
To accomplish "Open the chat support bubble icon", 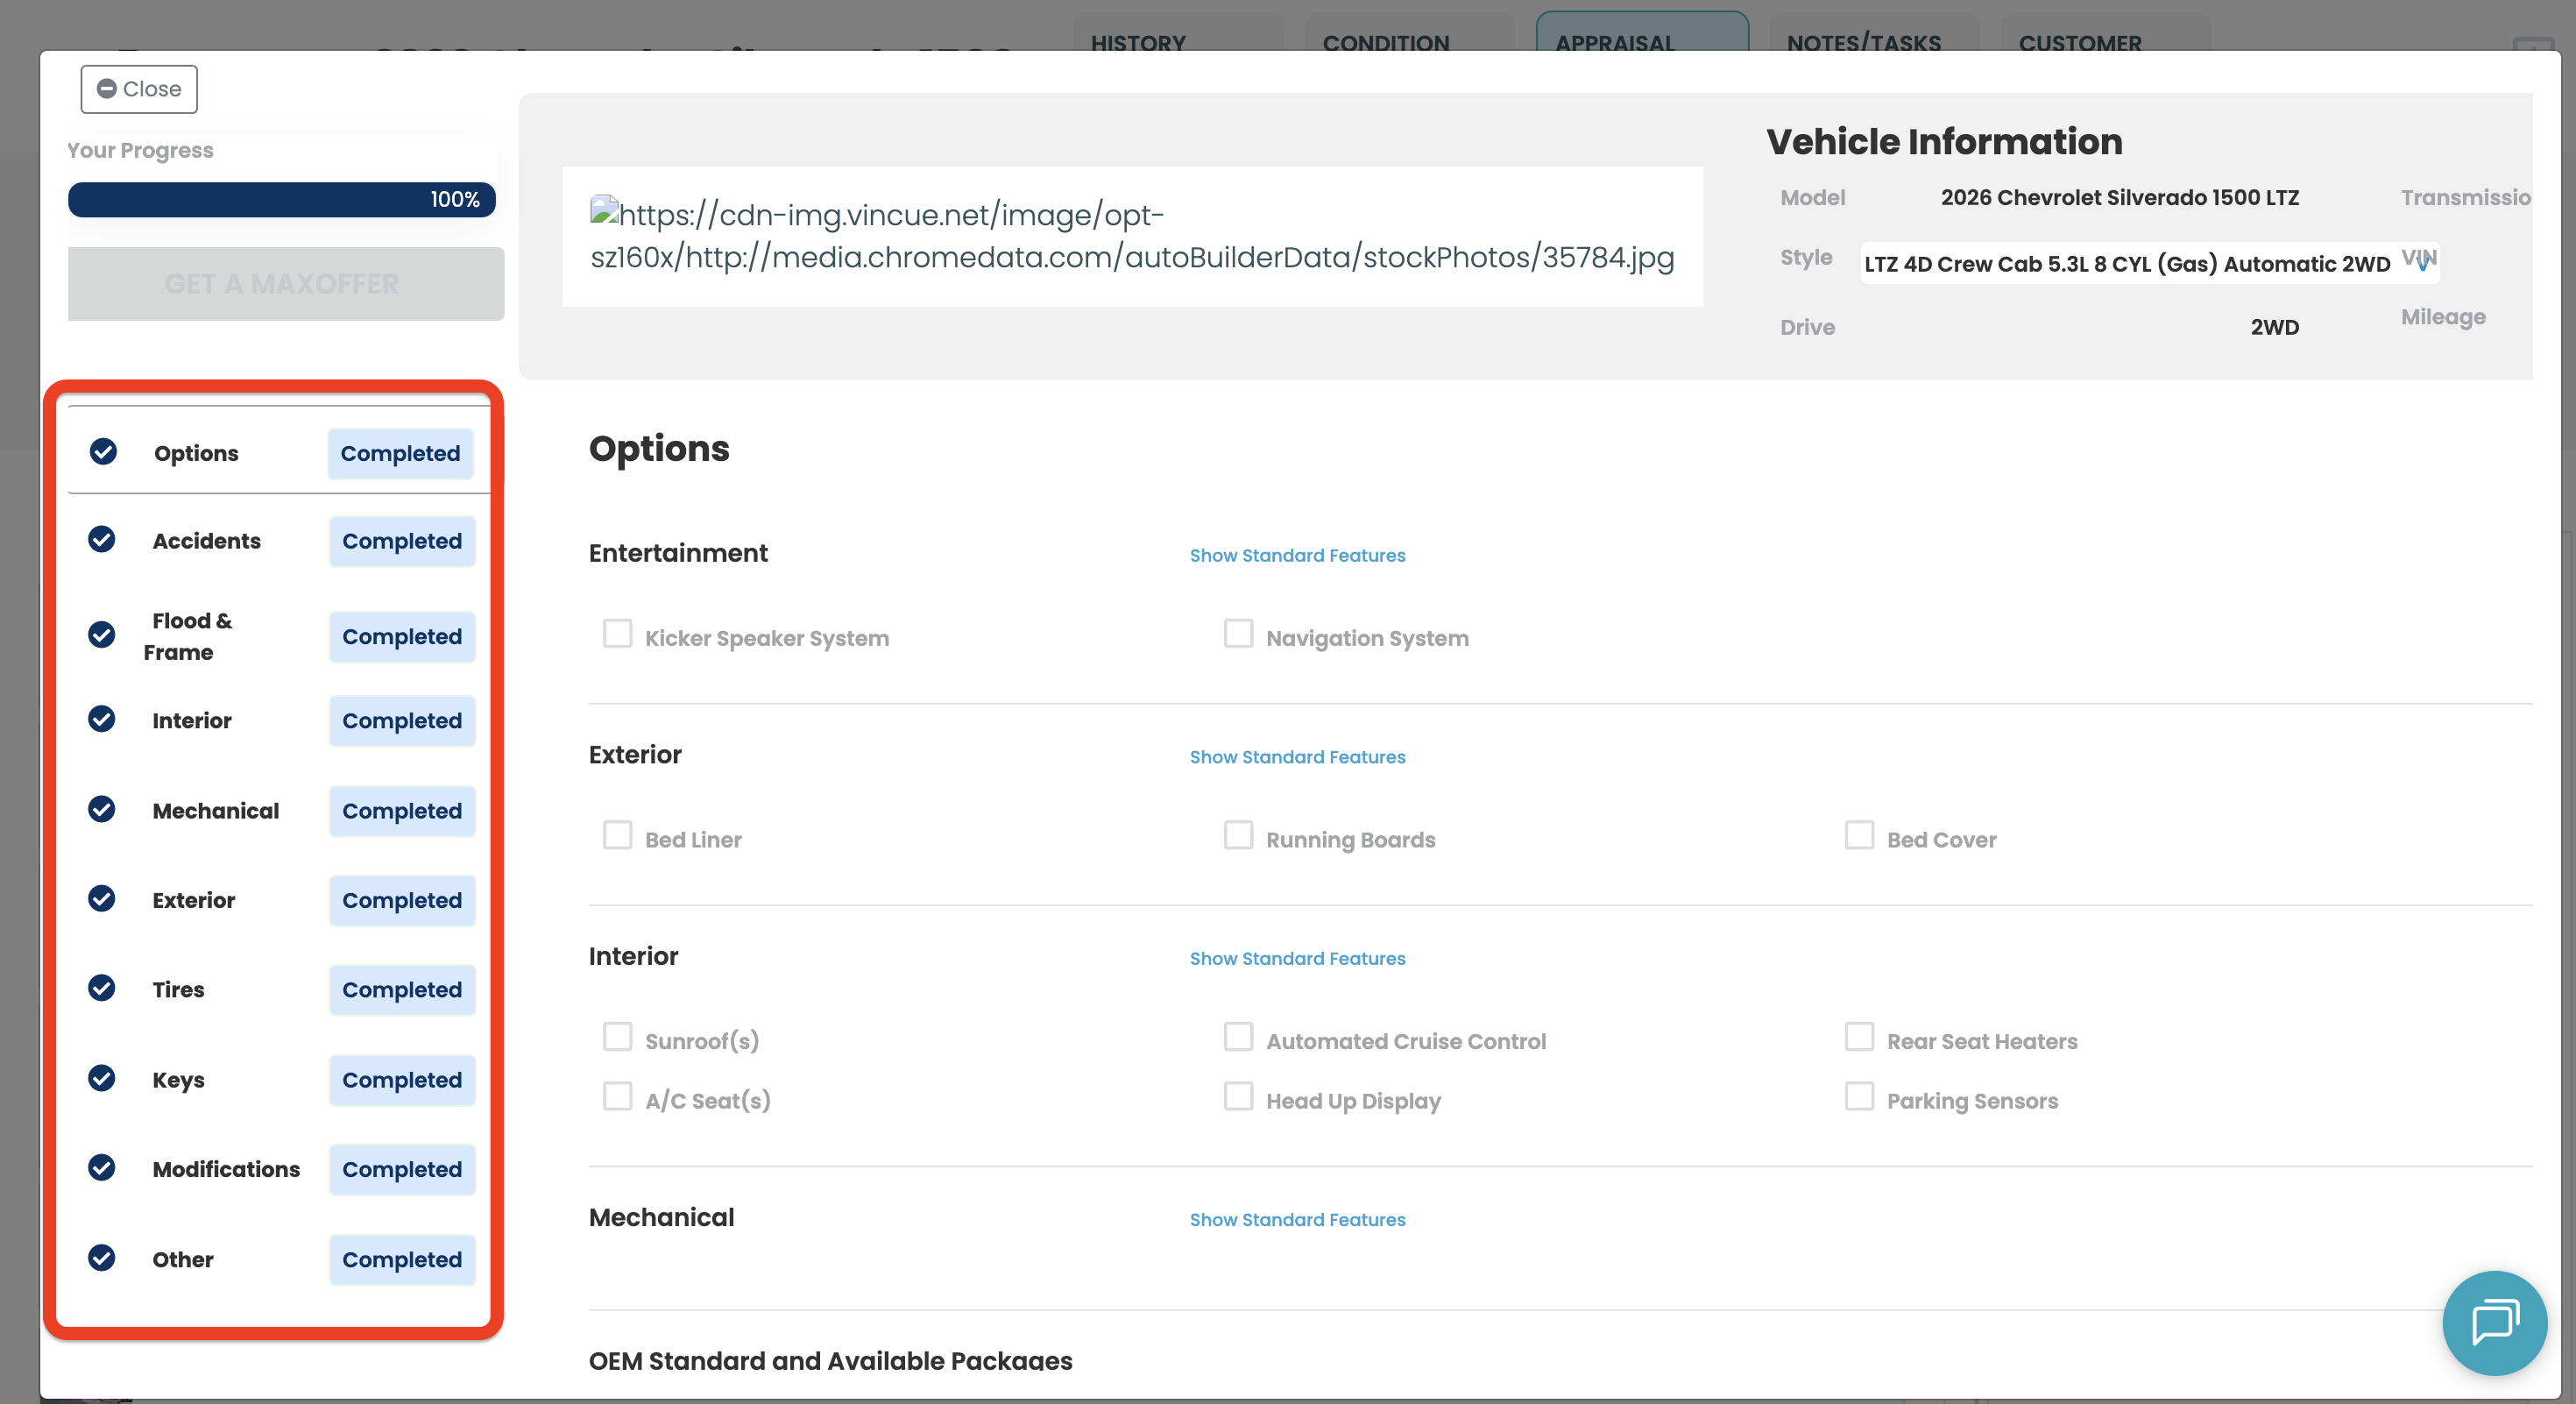I will tap(2494, 1322).
